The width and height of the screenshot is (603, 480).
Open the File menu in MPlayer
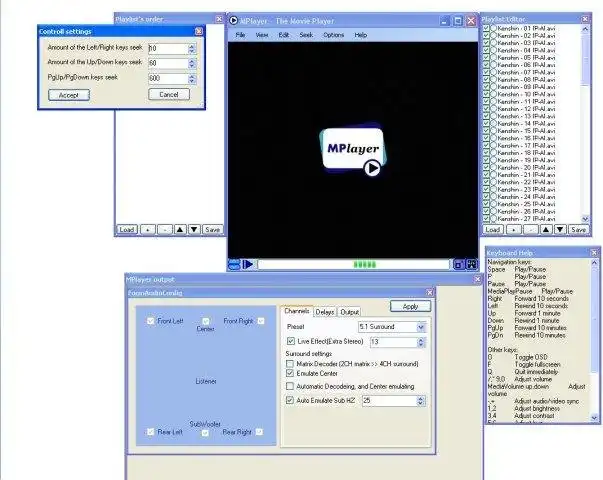pyautogui.click(x=240, y=35)
